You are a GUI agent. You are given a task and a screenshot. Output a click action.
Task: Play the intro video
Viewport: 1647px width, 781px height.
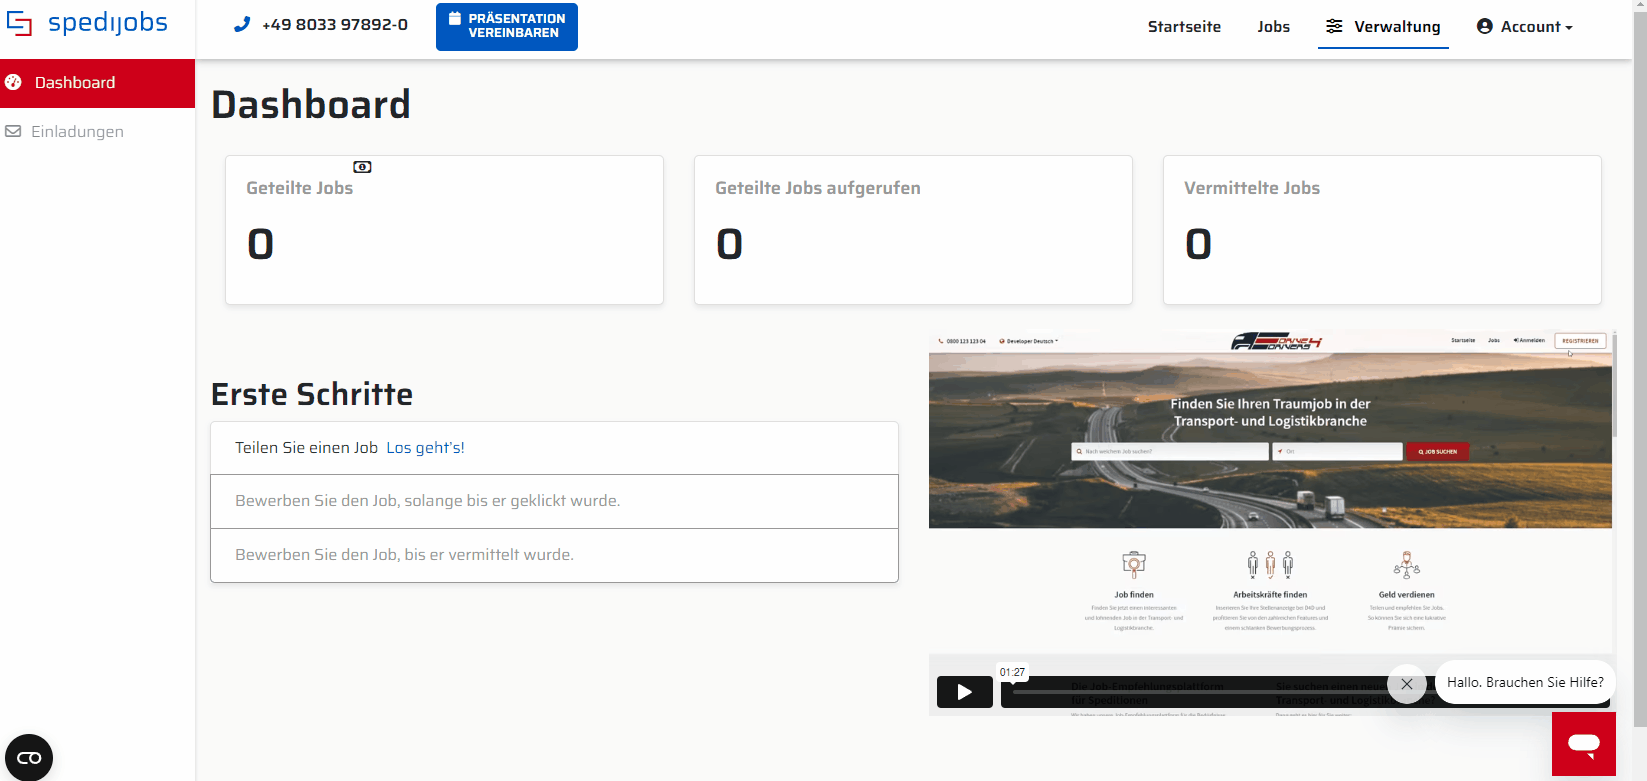[964, 692]
